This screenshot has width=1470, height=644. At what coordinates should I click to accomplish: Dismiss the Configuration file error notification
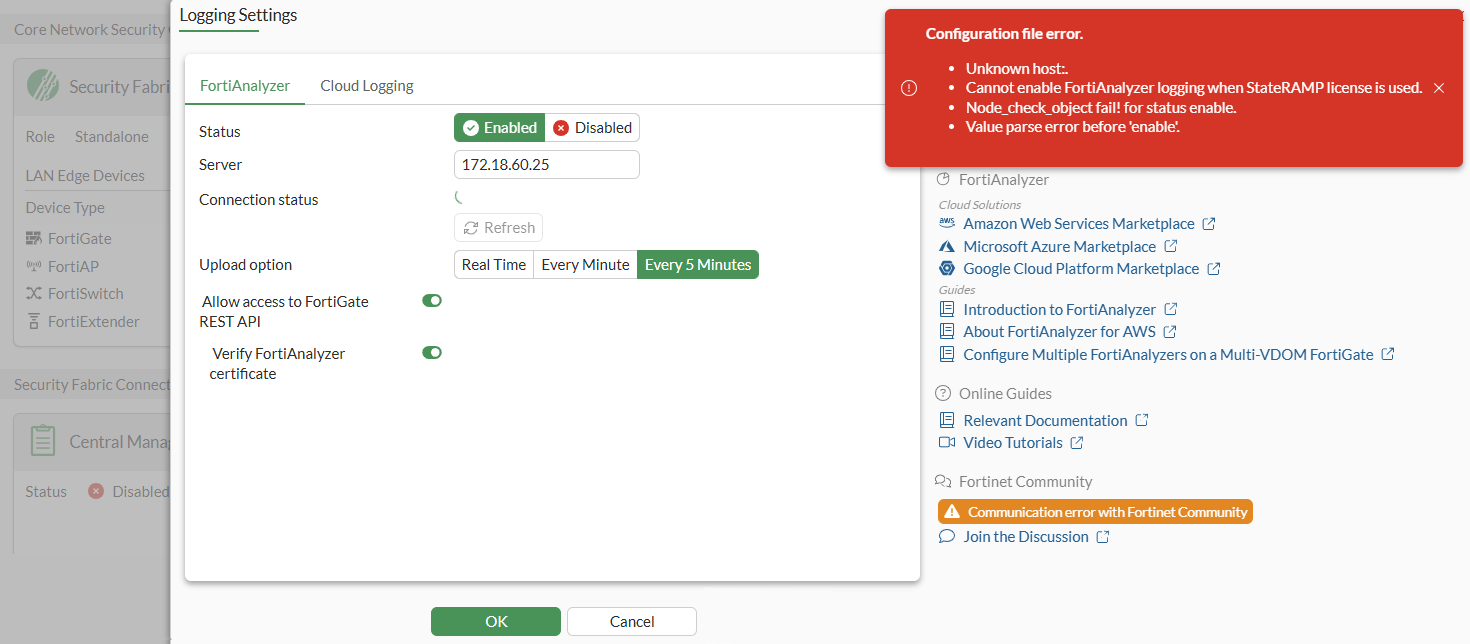(x=1438, y=88)
